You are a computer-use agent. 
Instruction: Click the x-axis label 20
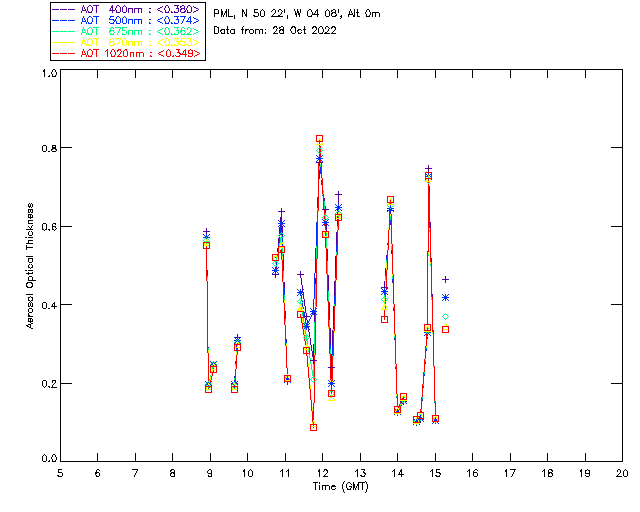(x=622, y=474)
